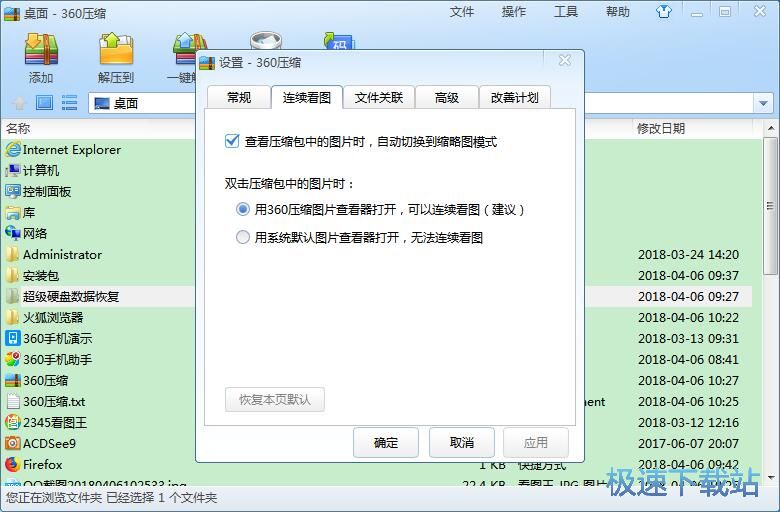The width and height of the screenshot is (780, 512).
Task: Click the scrollbar up arrow in file list
Action: pyautogui.click(x=771, y=128)
